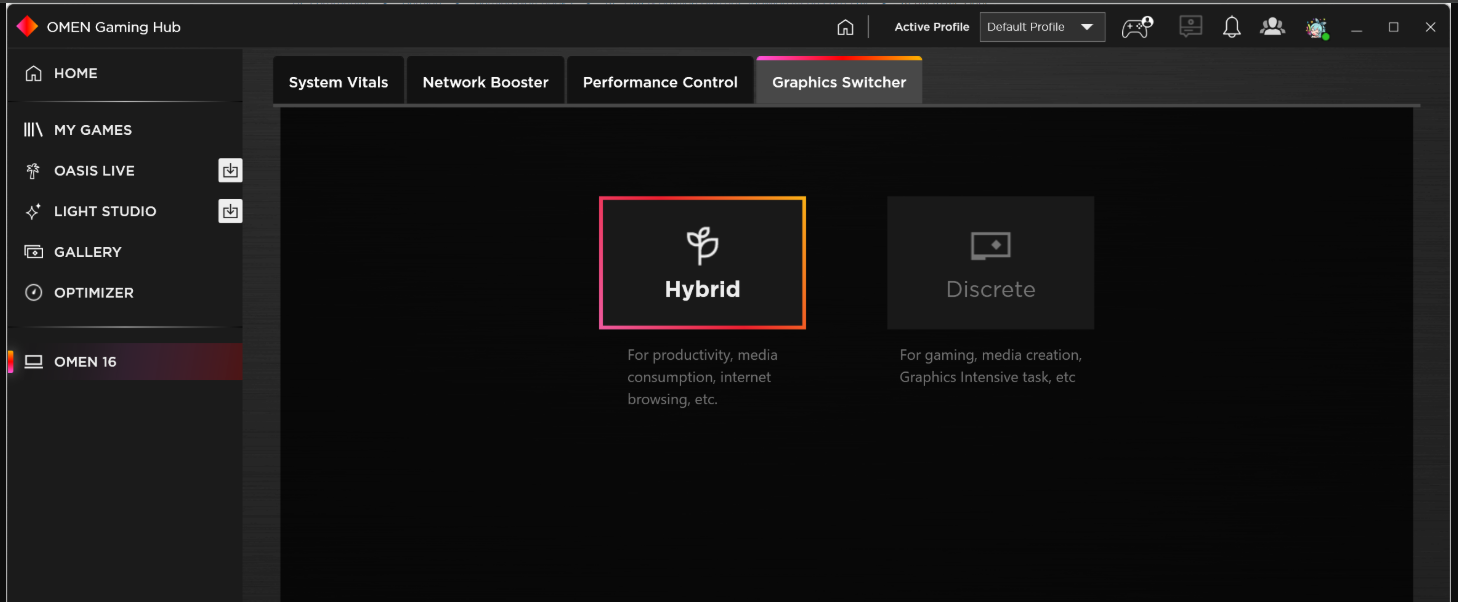Screen dimensions: 1458x602
Task: Click the sparkle icon beside LIGHT STUDIO
Action: 34,211
